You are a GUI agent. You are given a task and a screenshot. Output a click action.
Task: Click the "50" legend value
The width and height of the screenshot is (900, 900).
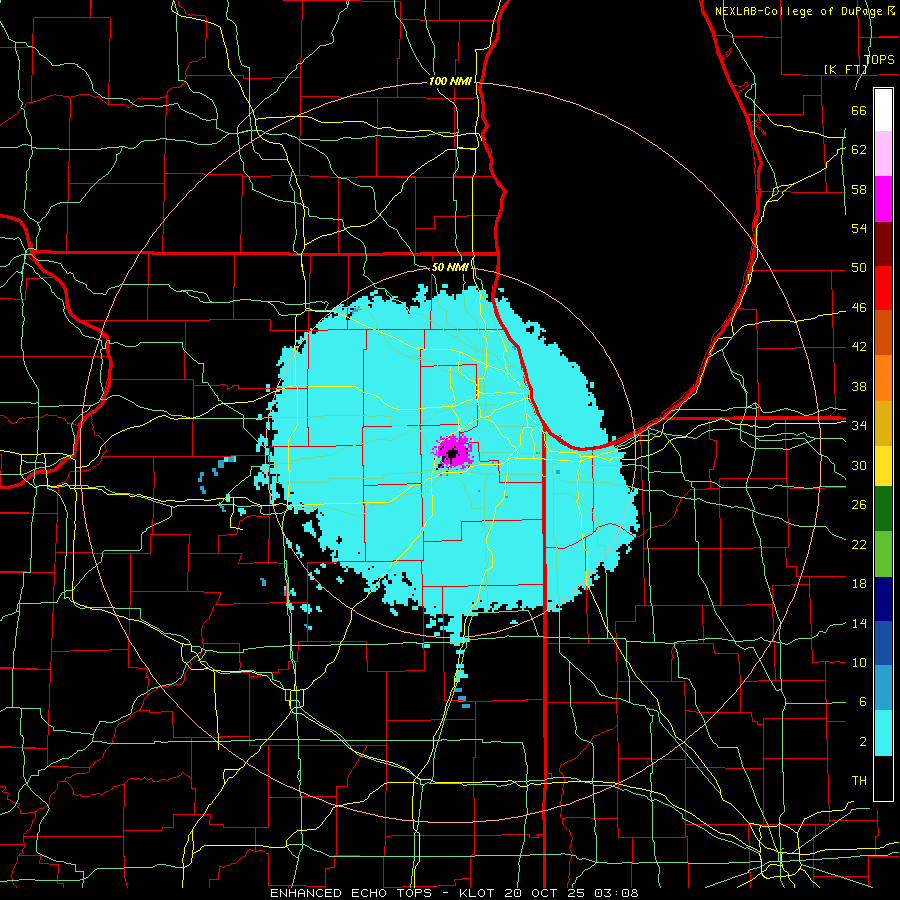(859, 268)
